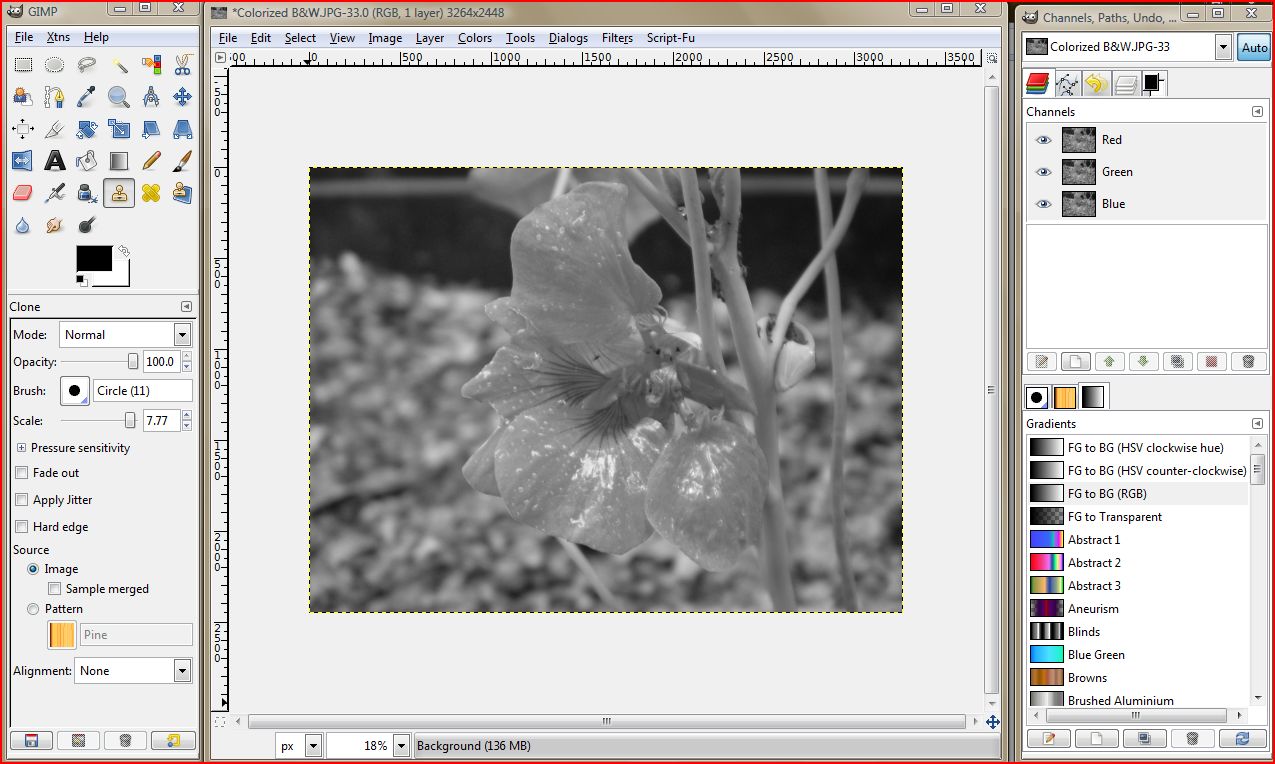The height and width of the screenshot is (764, 1275).
Task: Select the Bucket Fill tool
Action: click(x=86, y=161)
